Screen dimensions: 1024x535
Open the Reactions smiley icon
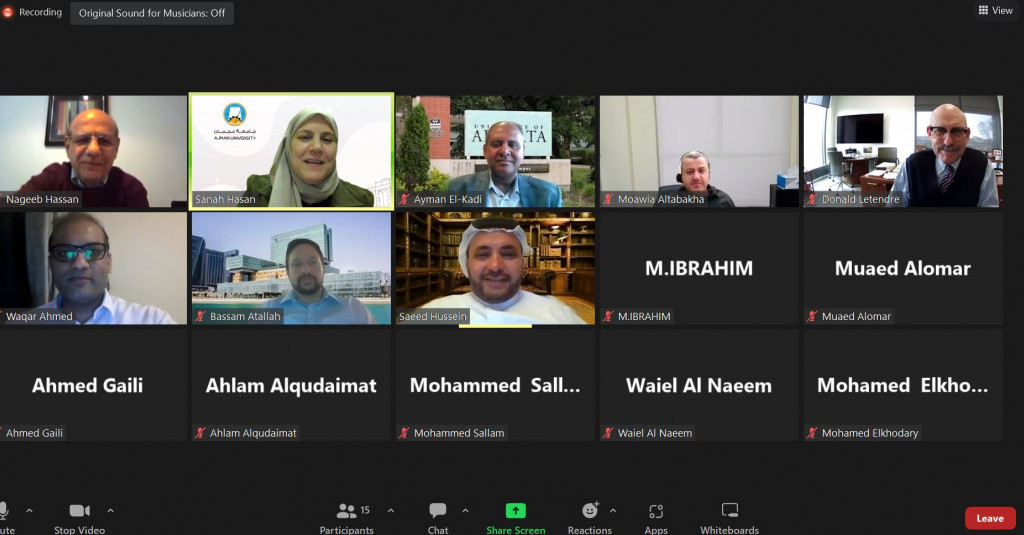coord(590,510)
